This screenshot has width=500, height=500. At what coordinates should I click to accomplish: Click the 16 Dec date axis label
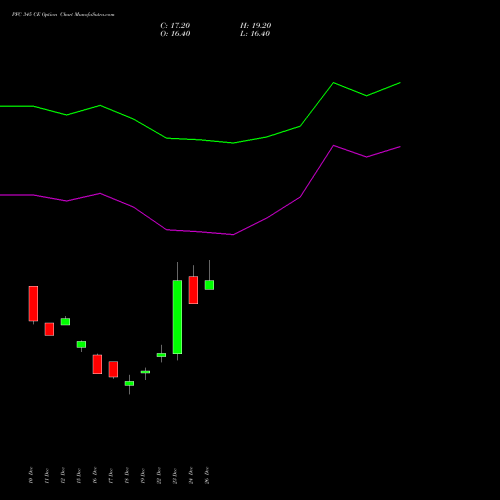(95, 475)
